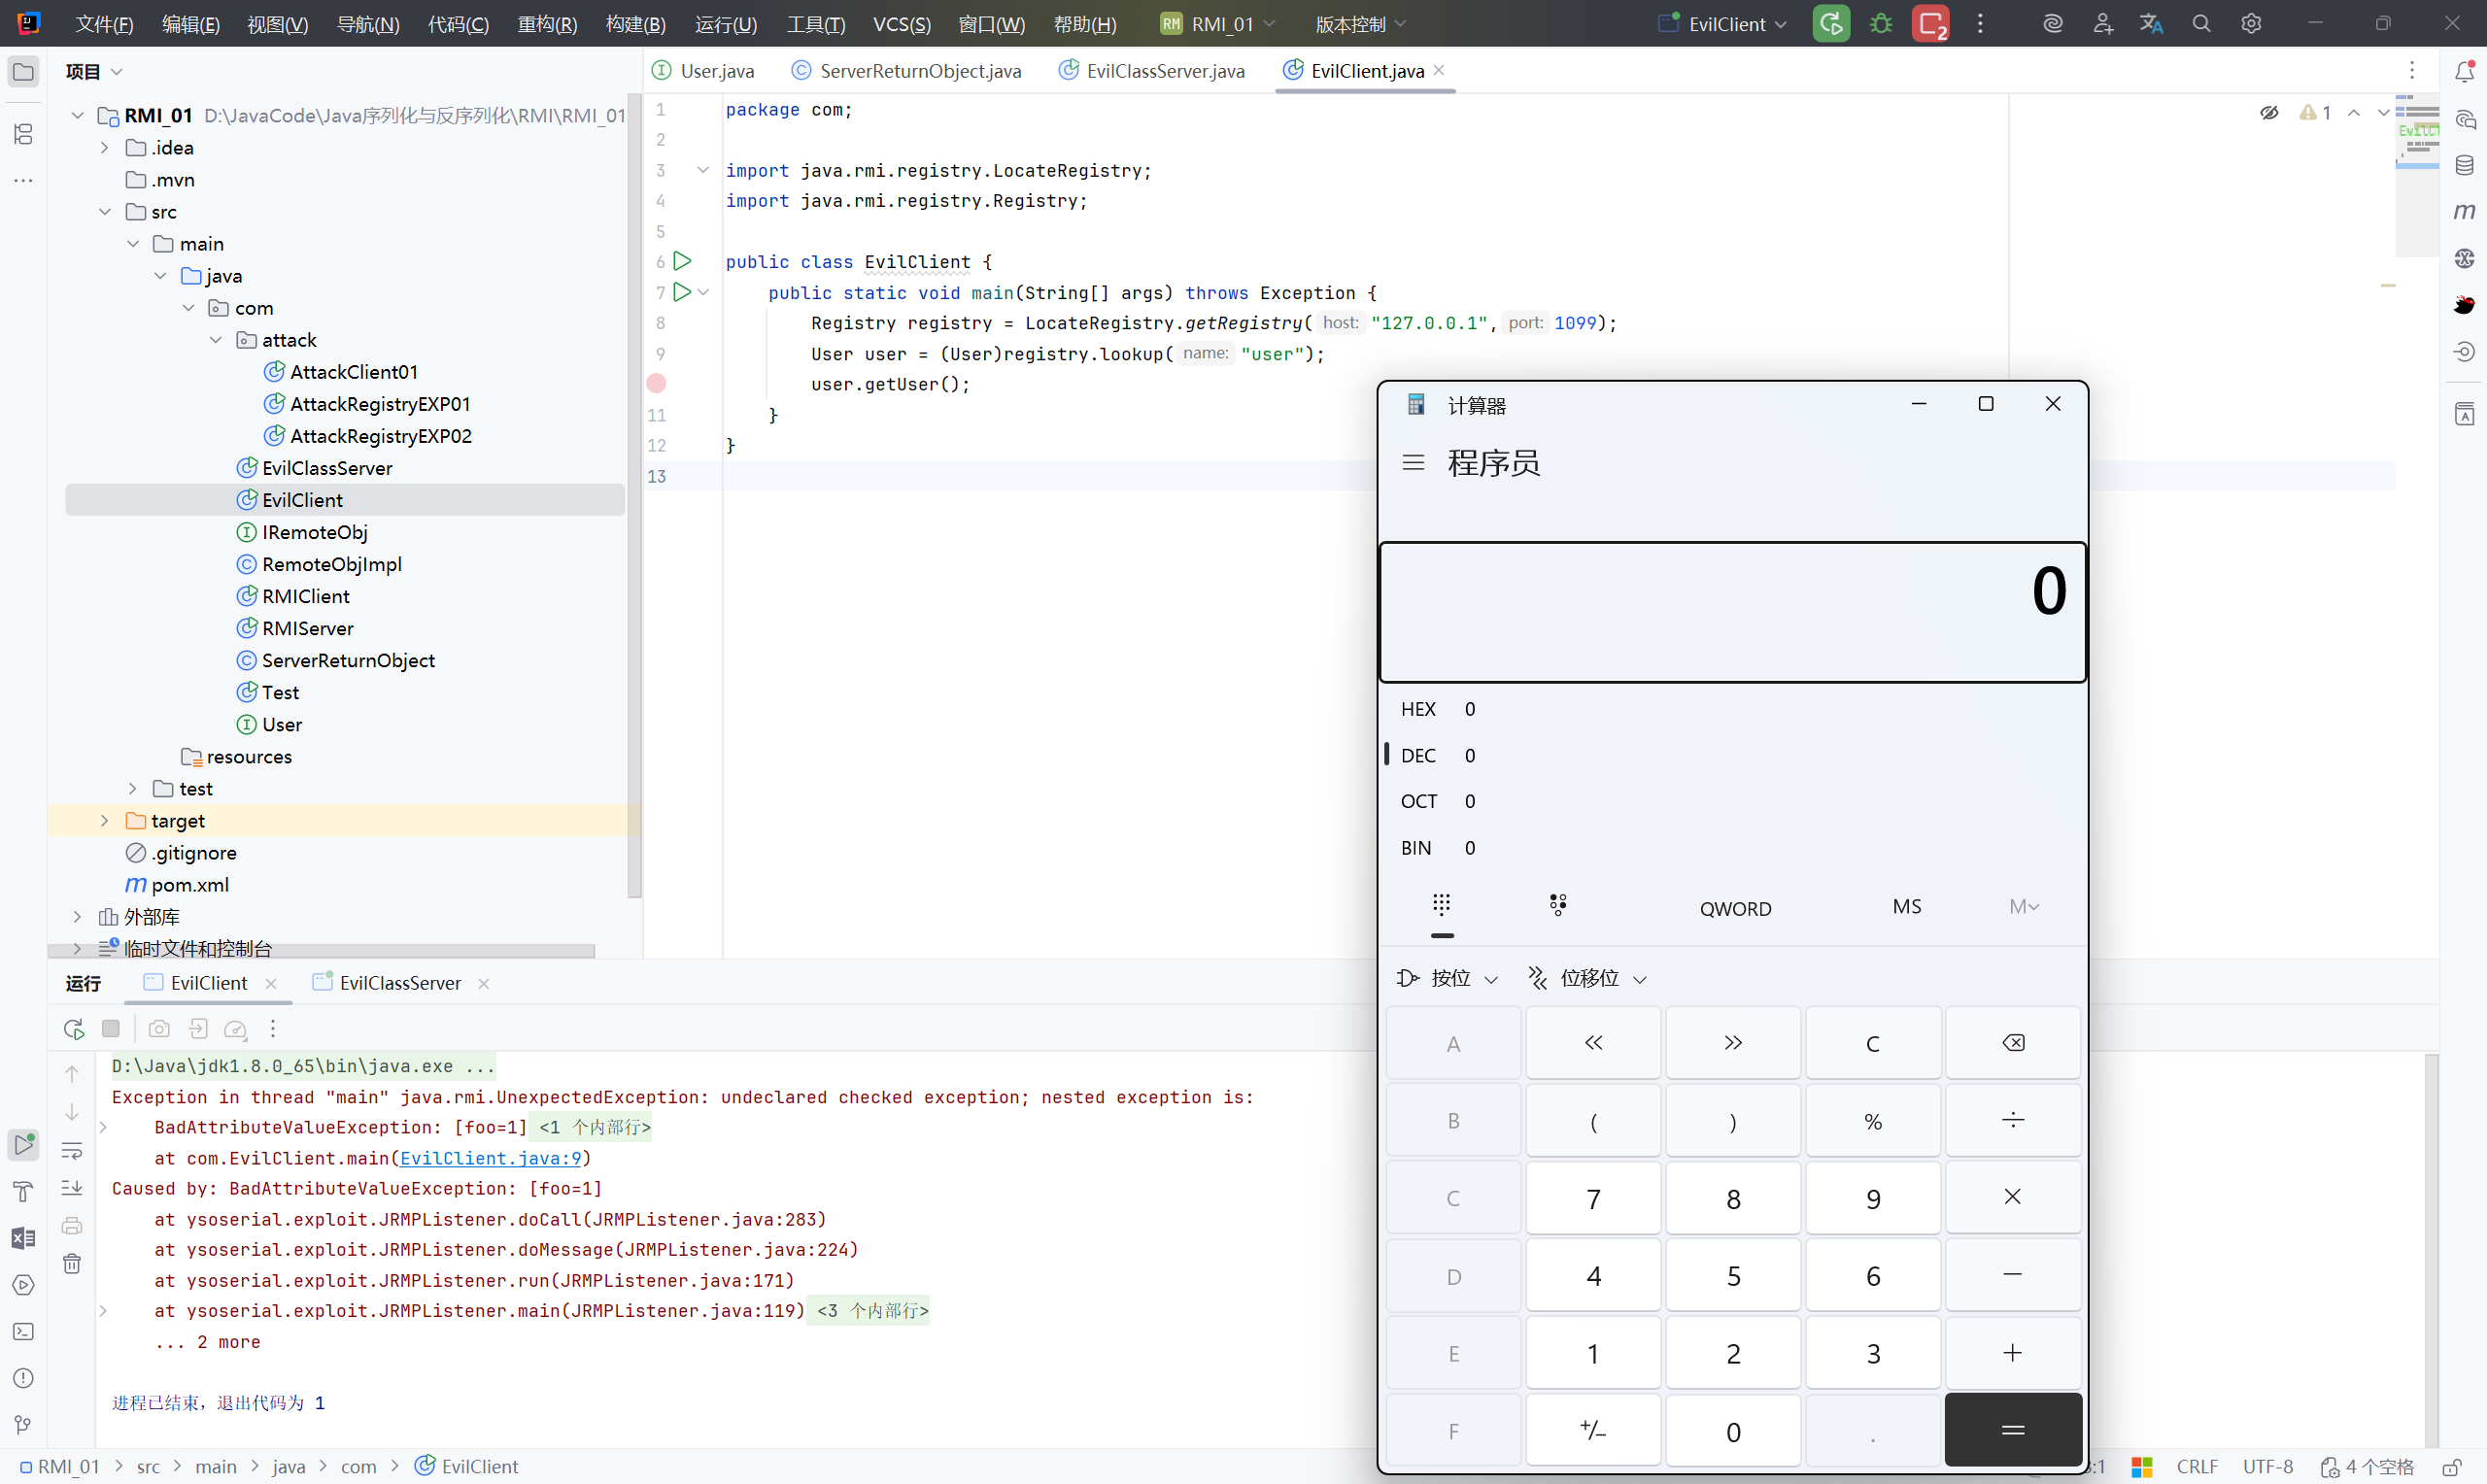Open the EvilClient run configuration dropdown
Viewport: 2487px width, 1484px height.
[1725, 24]
